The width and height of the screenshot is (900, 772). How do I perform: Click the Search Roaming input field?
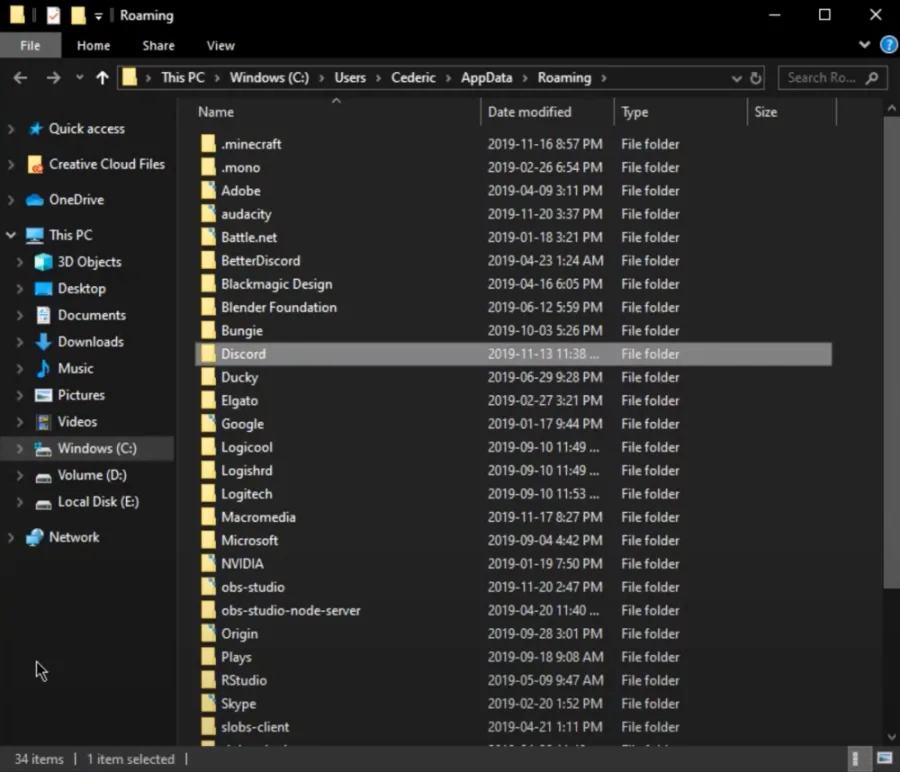[832, 77]
